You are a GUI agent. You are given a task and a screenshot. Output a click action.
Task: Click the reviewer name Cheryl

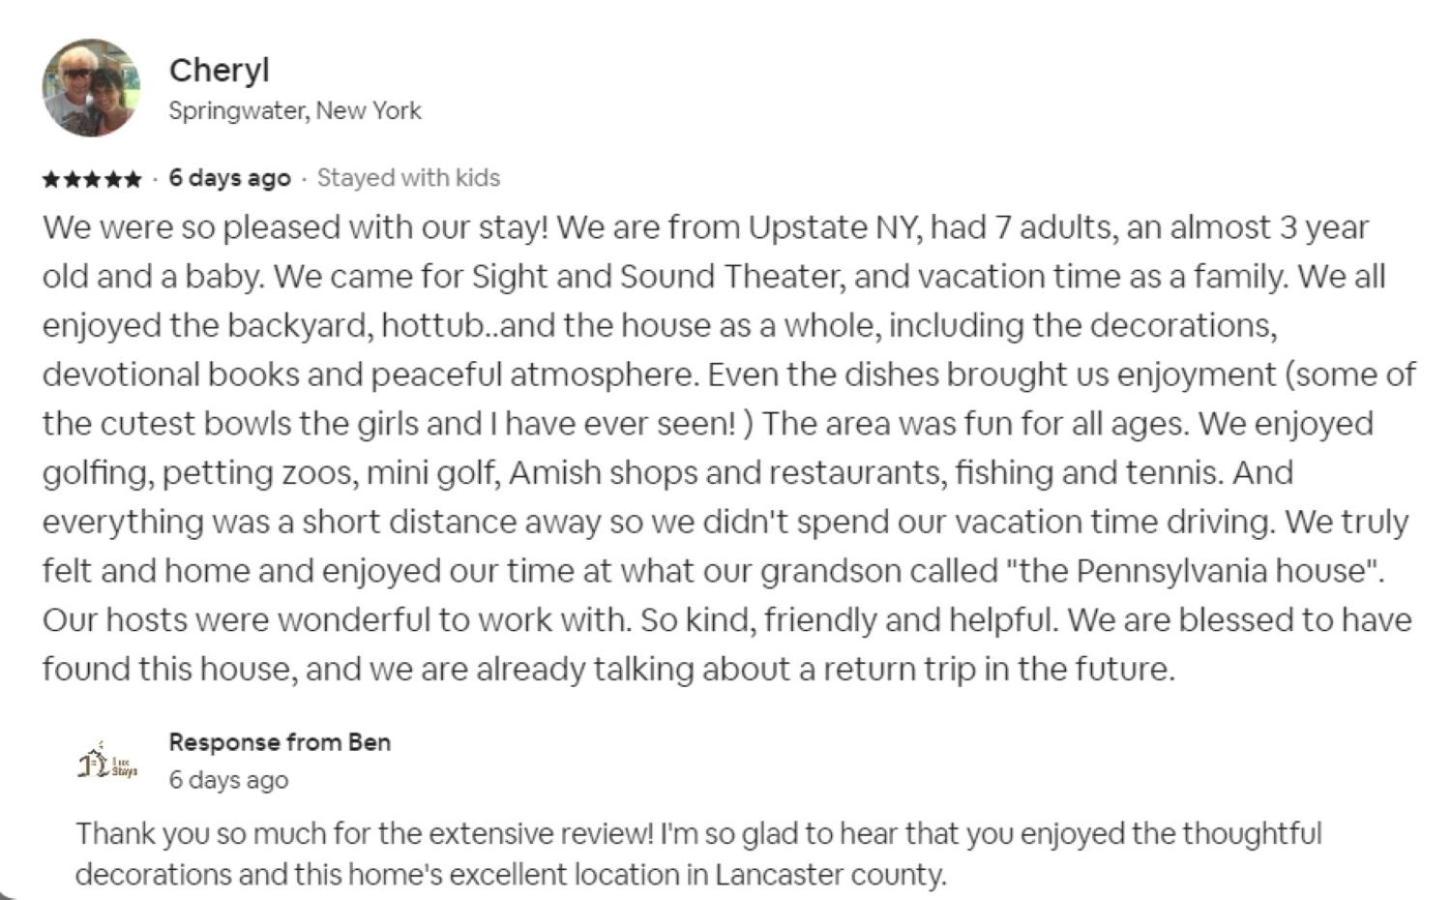coord(219,70)
